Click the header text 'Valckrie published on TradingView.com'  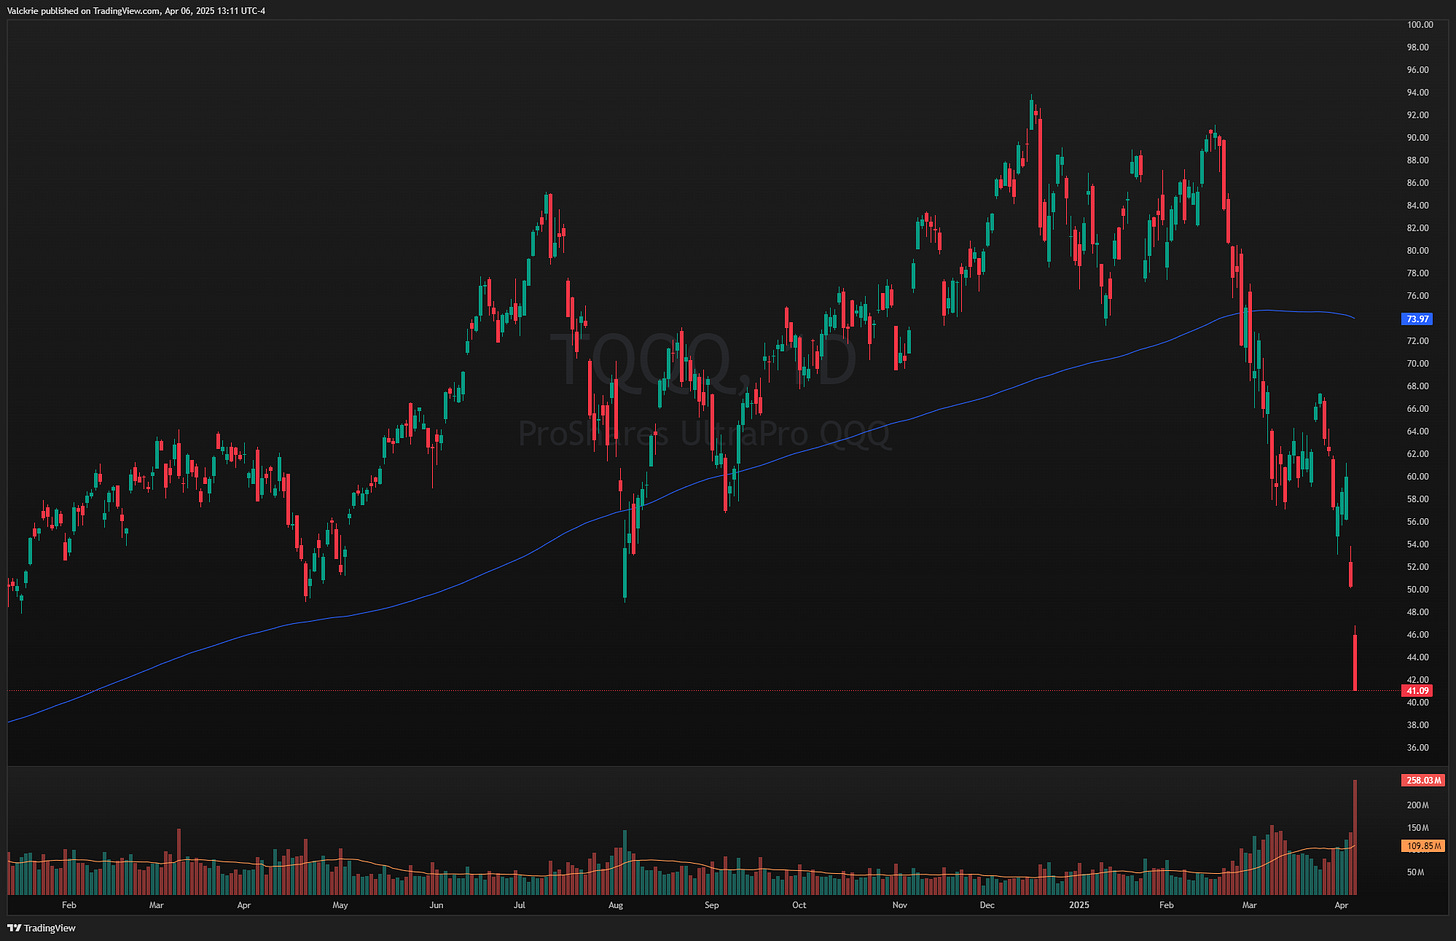83,10
